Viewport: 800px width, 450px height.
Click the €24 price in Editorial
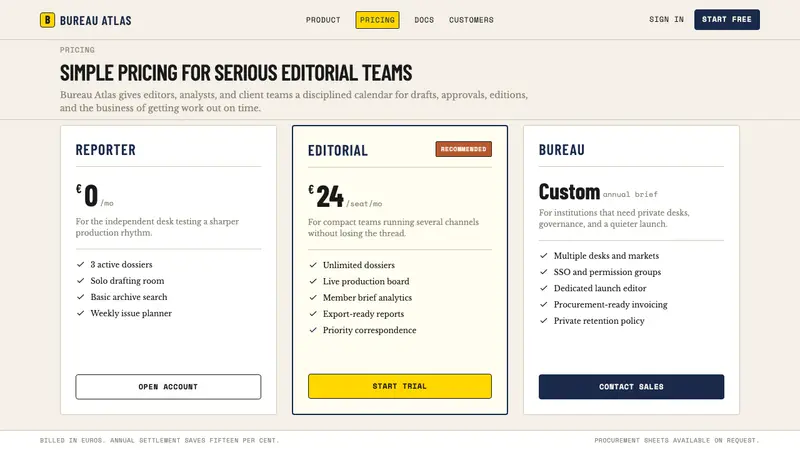(x=326, y=195)
